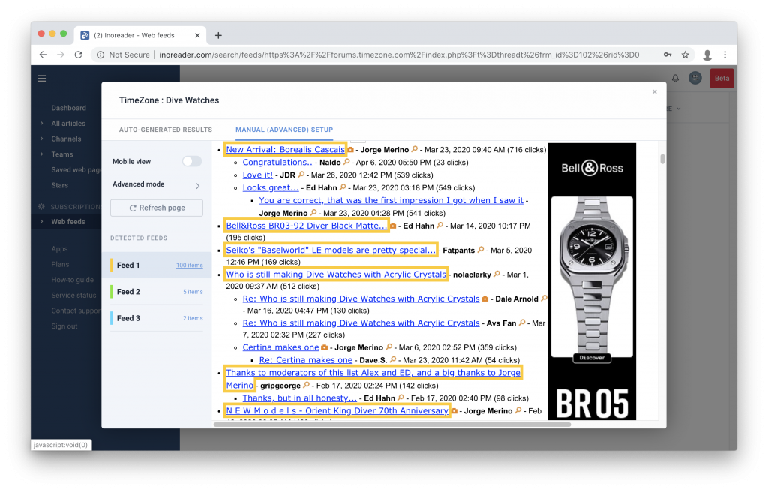The image size is (768, 491).
Task: Open a new browser tab with plus icon
Action: click(218, 35)
